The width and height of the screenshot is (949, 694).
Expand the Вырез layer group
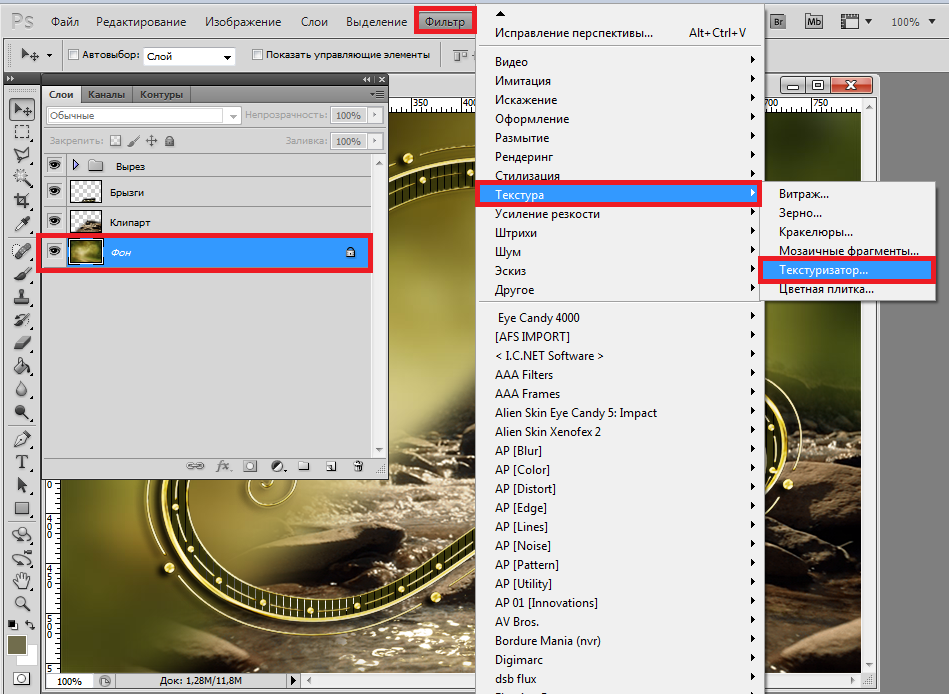76,165
